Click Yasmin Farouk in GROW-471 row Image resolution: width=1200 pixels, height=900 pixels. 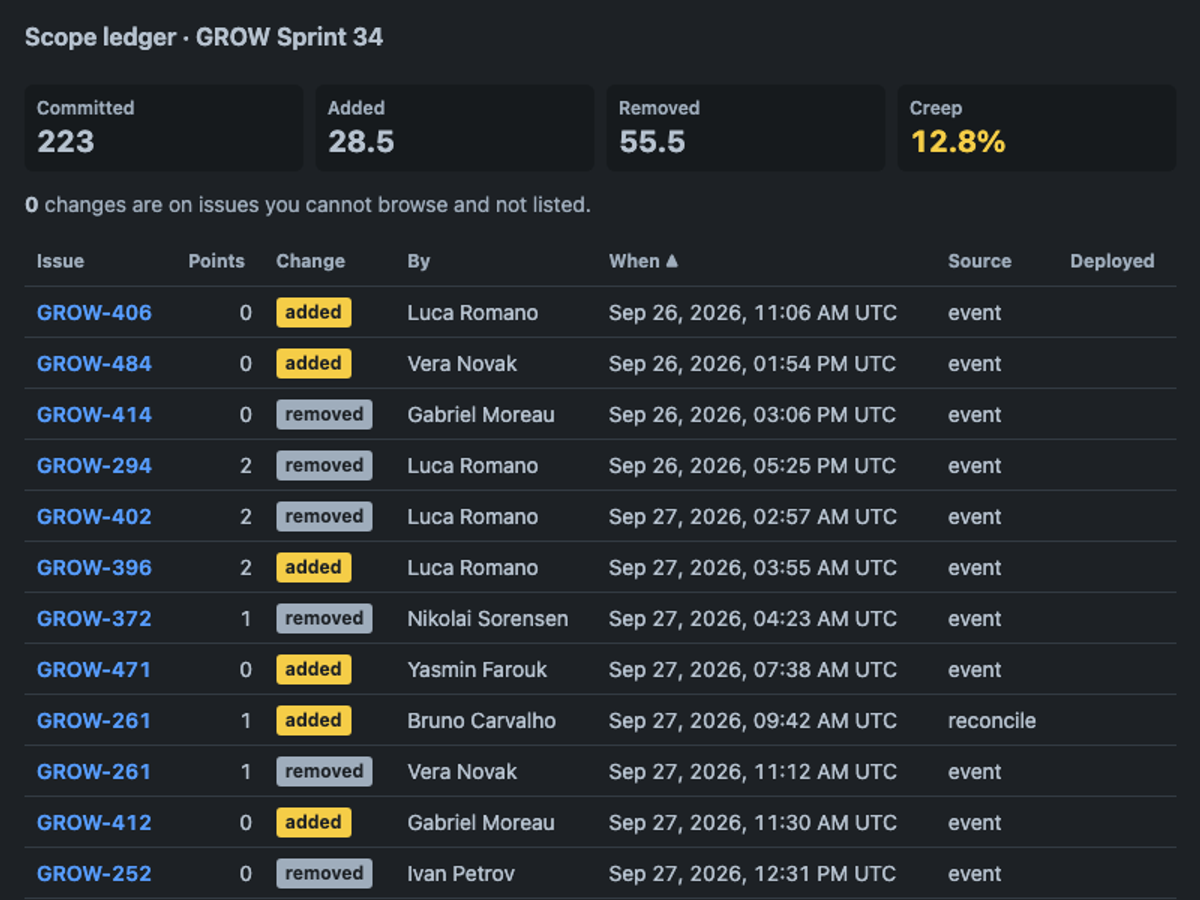[x=477, y=670]
